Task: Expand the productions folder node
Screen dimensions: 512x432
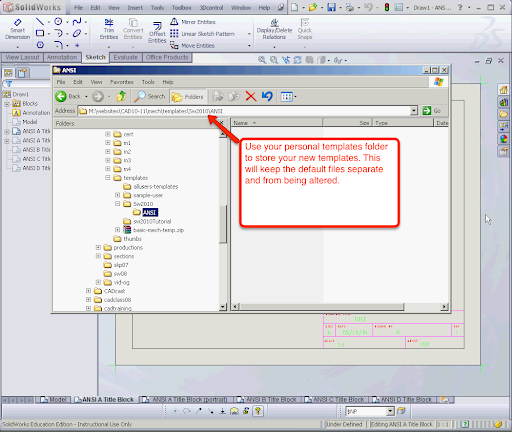Action: (x=98, y=247)
